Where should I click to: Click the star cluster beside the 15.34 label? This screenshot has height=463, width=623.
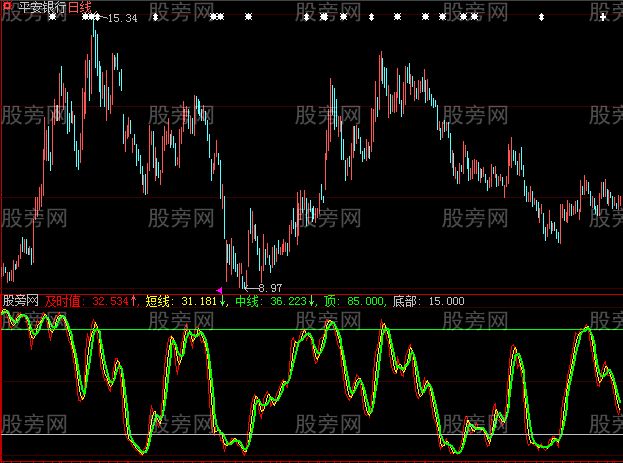91,18
